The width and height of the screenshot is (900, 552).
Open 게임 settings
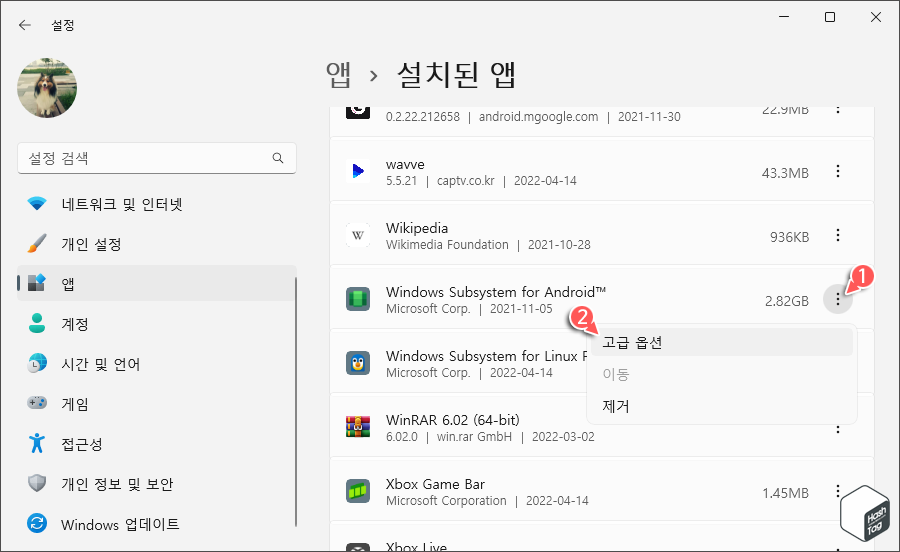coord(157,404)
